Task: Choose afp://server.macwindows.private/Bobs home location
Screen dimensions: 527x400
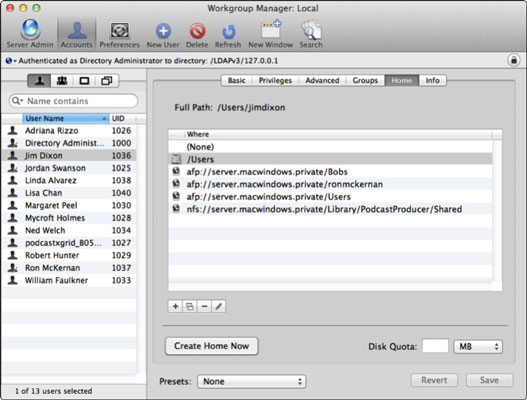Action: [330, 172]
